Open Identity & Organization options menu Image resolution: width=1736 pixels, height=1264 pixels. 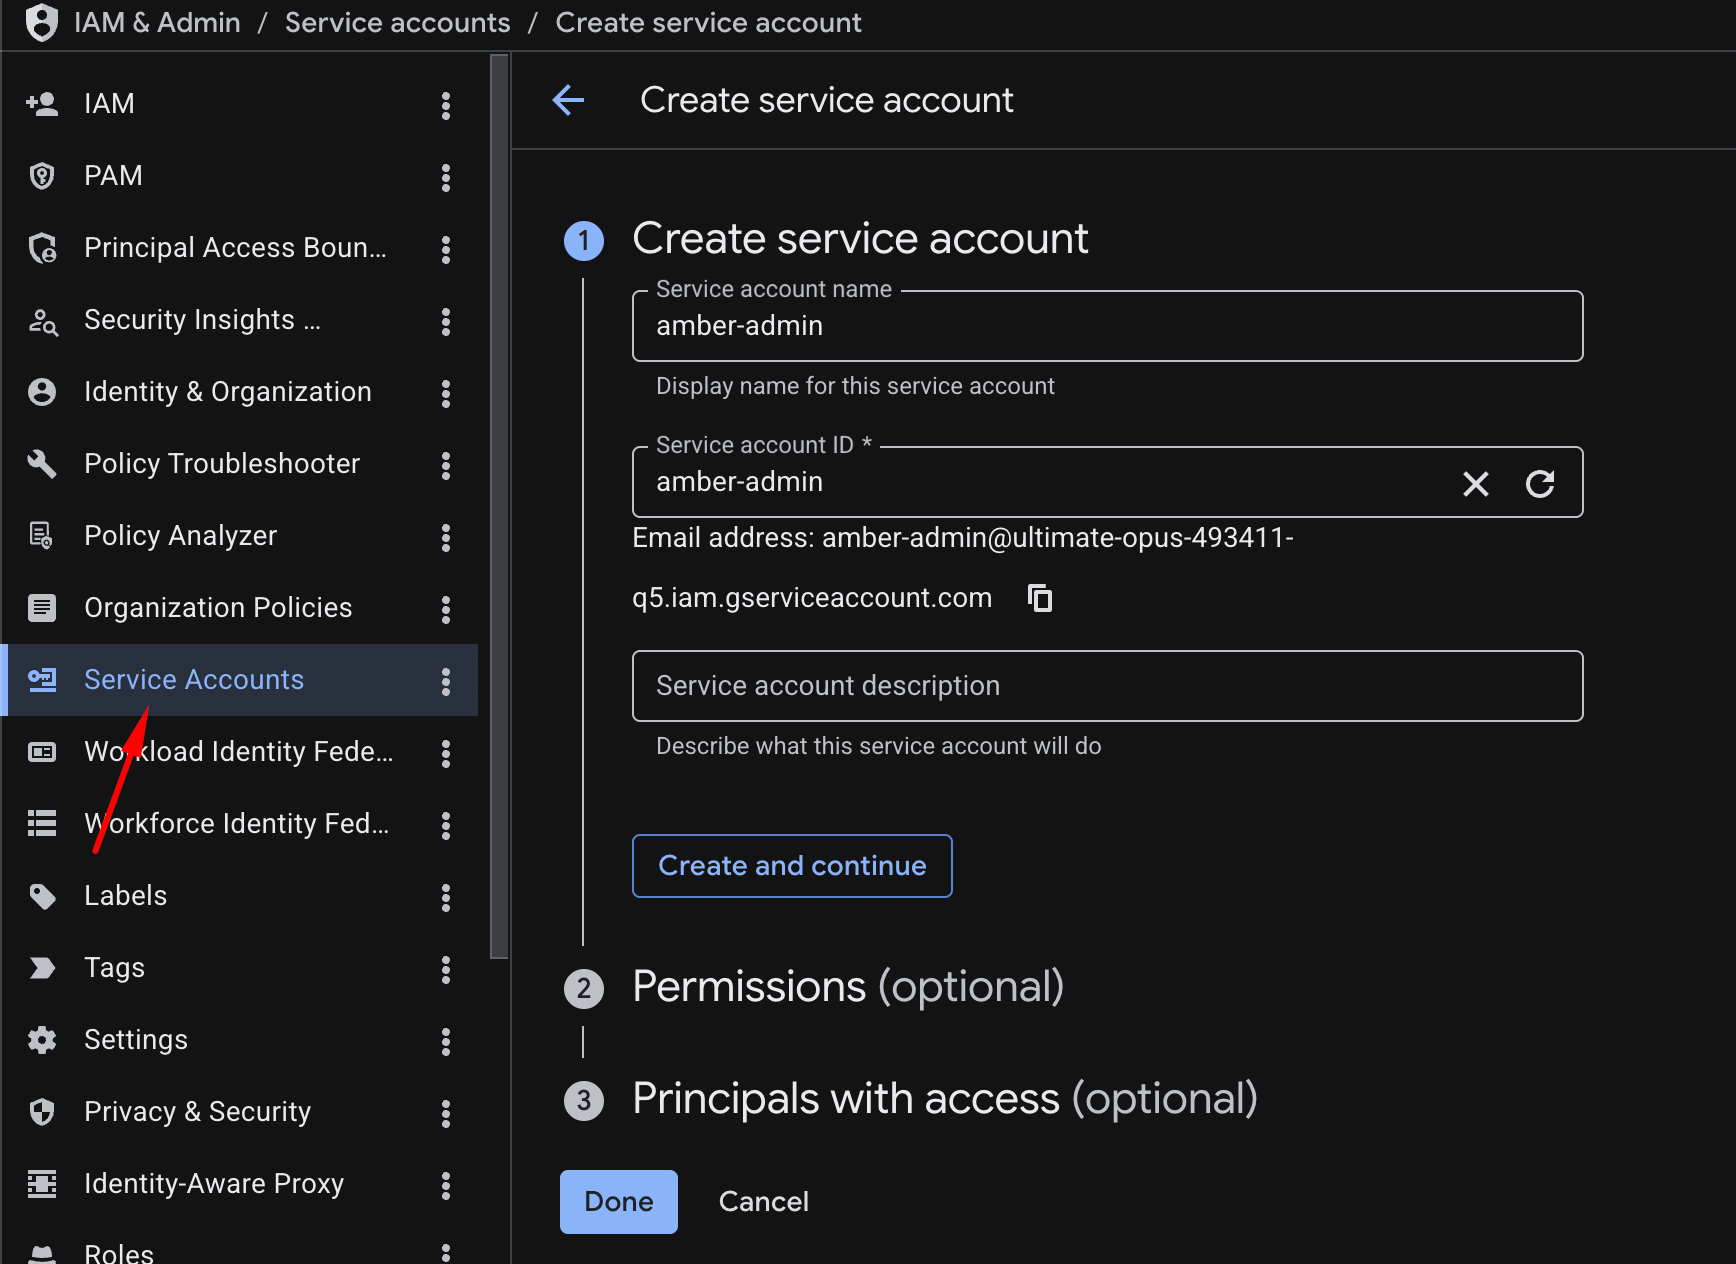(446, 394)
